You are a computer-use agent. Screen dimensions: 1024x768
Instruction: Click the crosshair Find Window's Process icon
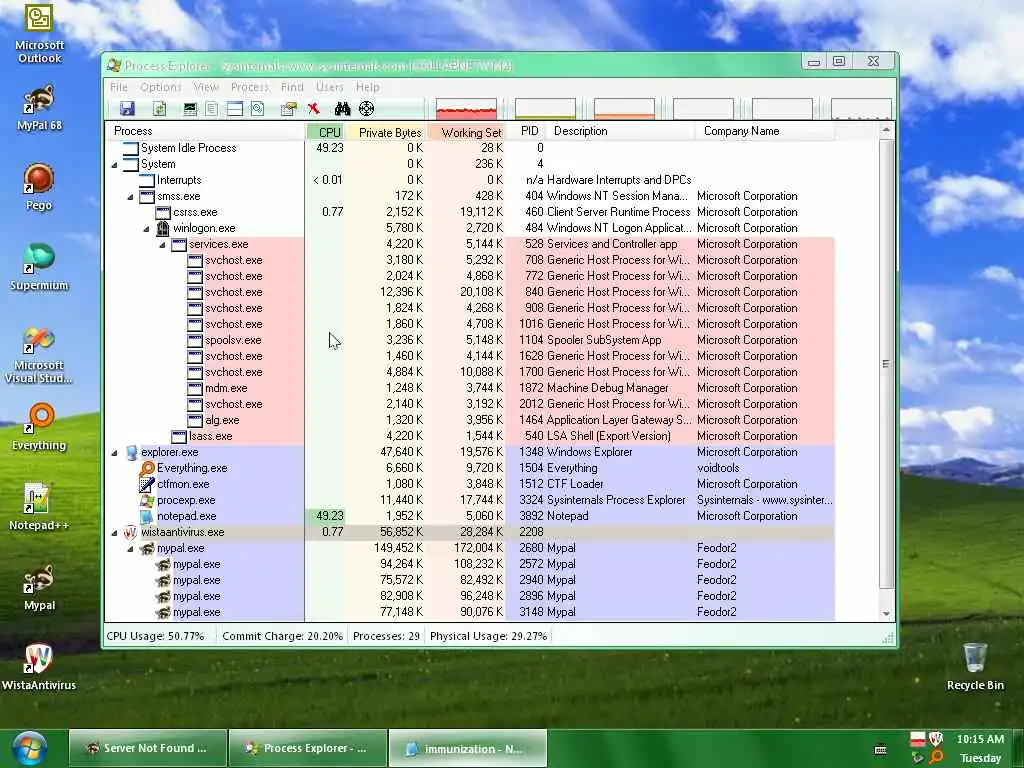click(366, 108)
